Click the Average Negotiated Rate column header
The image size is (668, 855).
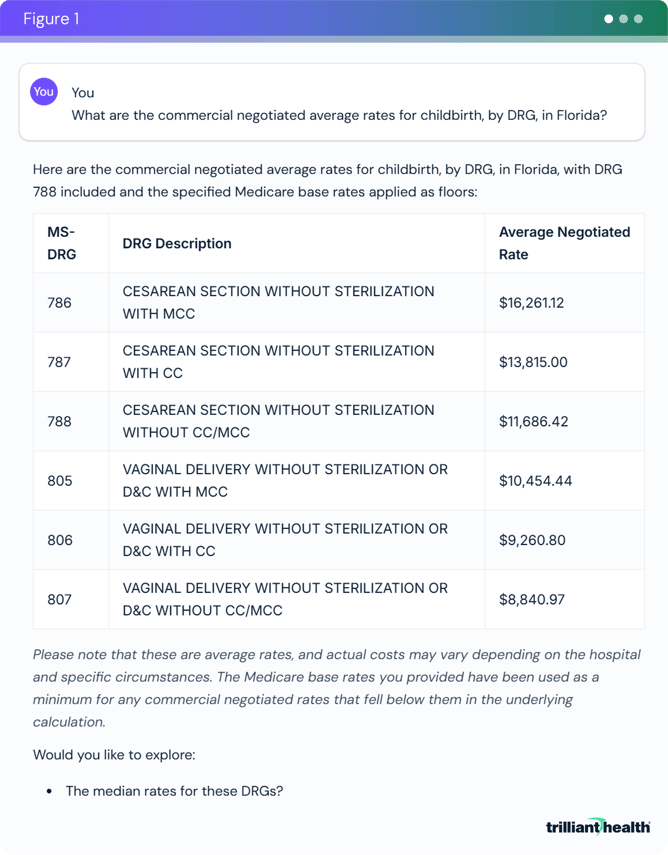(x=564, y=243)
